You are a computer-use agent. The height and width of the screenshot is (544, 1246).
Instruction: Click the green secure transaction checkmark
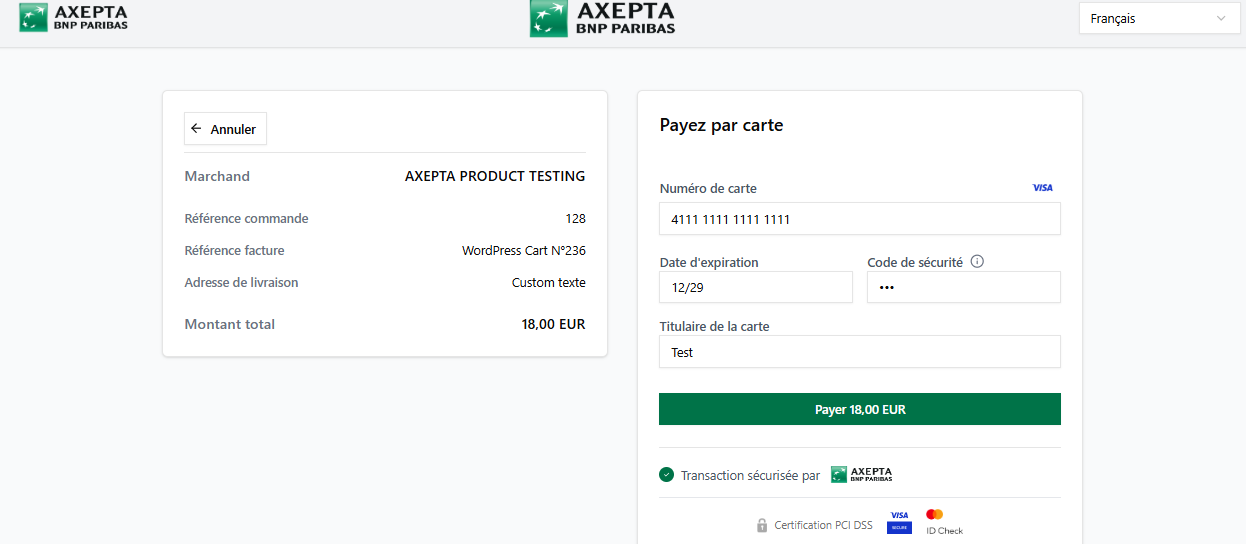(667, 475)
